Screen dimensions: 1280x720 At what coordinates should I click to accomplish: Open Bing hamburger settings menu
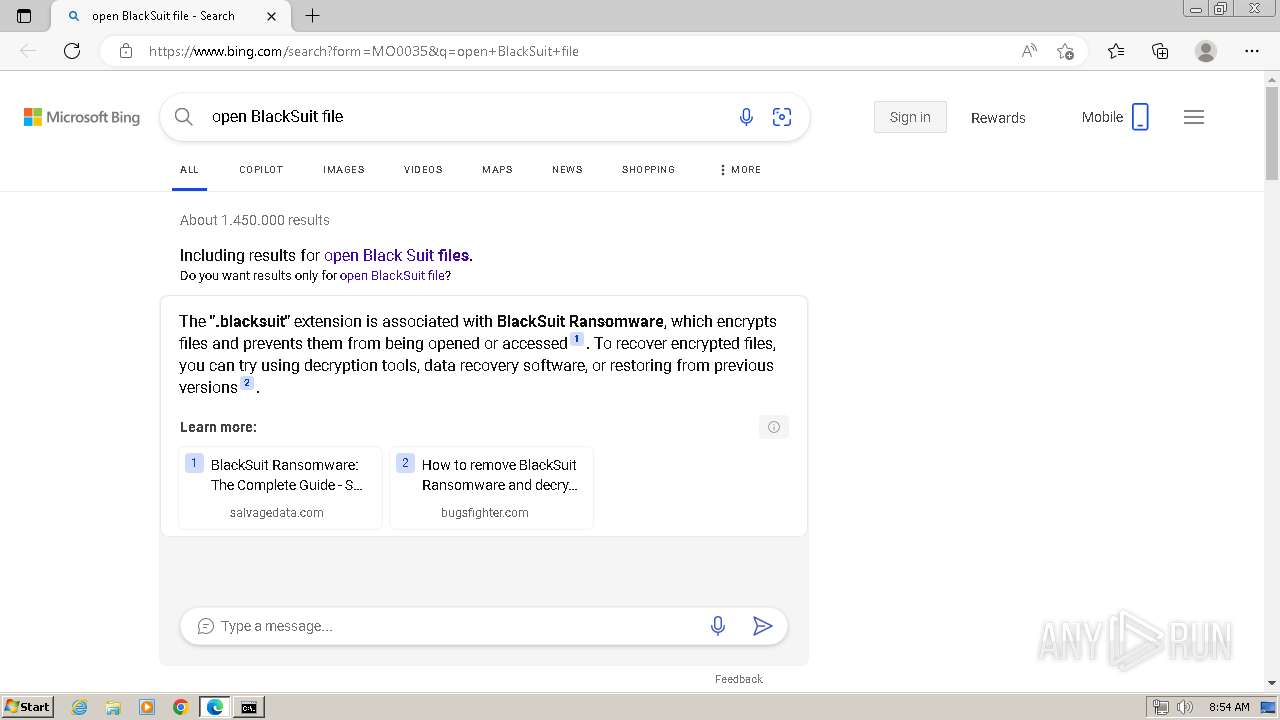click(x=1194, y=117)
